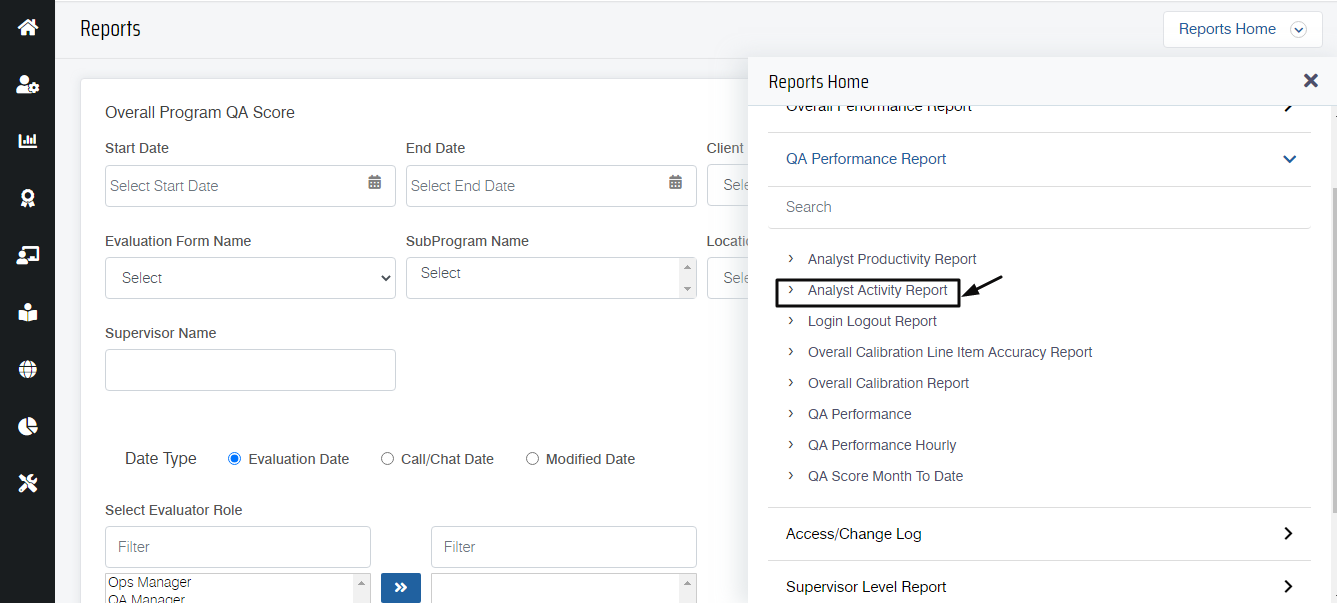1337x603 pixels.
Task: Open QA Score Month To Date report
Action: (x=885, y=476)
